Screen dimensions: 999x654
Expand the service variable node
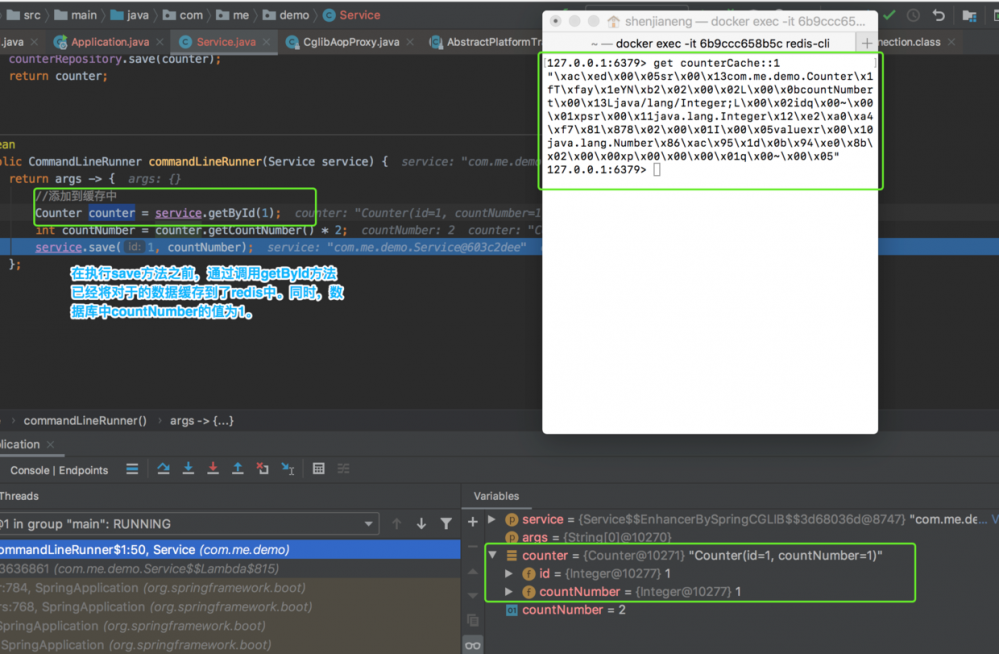(x=491, y=520)
